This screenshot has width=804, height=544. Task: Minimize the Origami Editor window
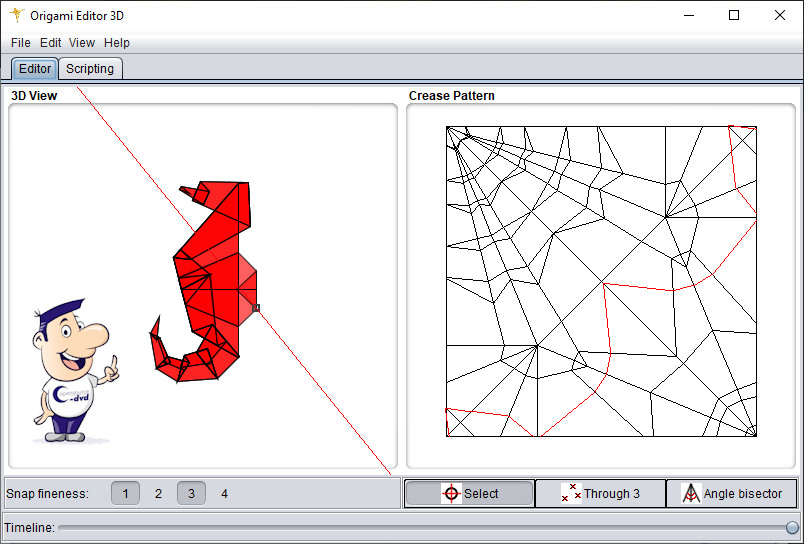click(688, 15)
